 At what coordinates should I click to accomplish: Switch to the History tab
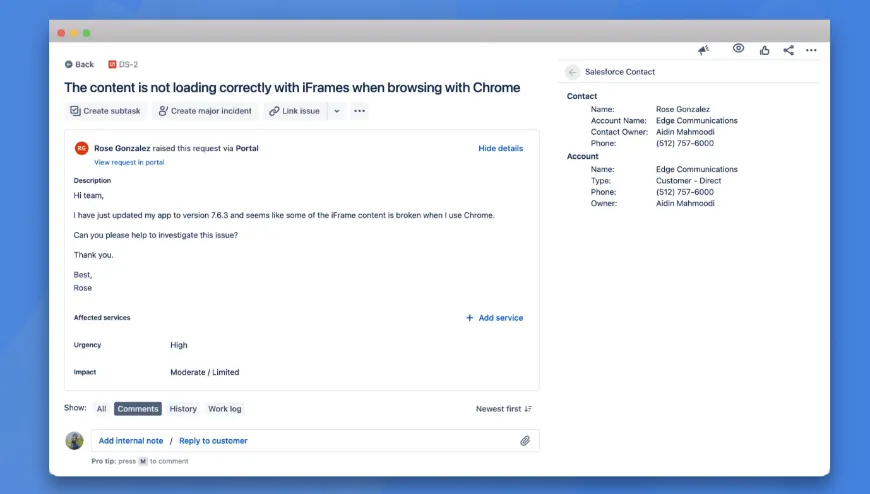(x=183, y=409)
